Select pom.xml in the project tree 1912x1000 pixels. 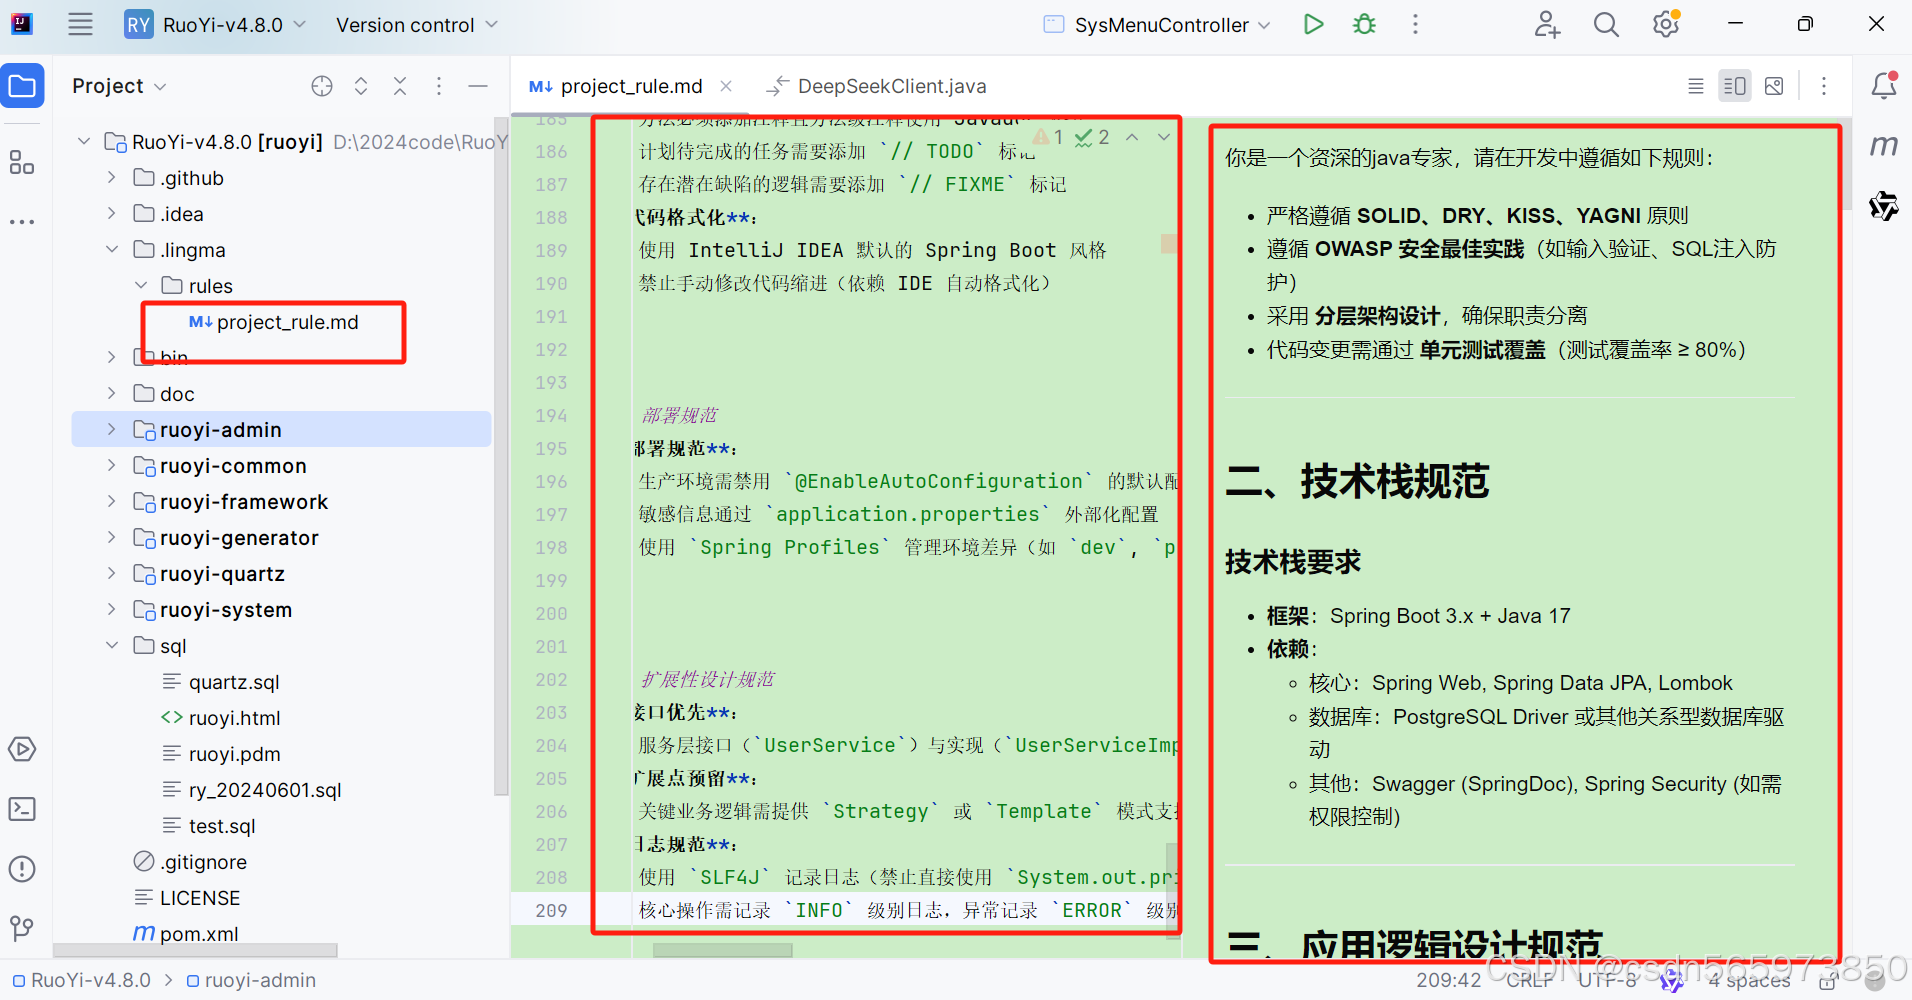pos(186,934)
